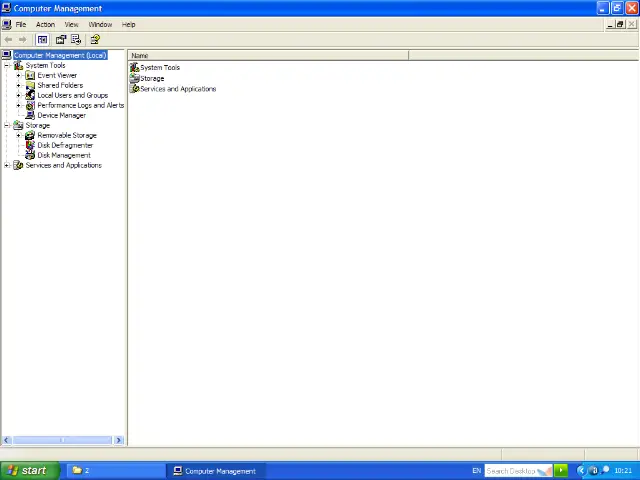Click the 10:21 clock in the tray
640x480 pixels.
(x=623, y=471)
